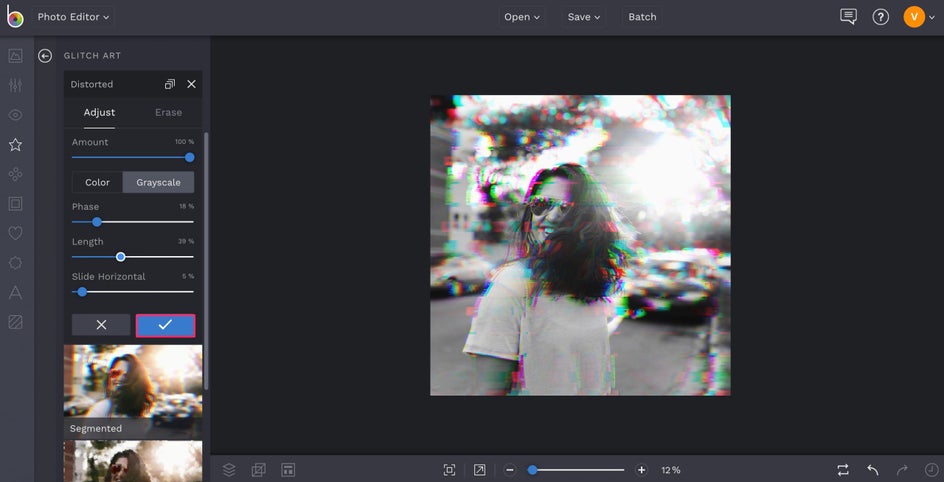944x482 pixels.
Task: Select the Color mode option
Action: pyautogui.click(x=97, y=182)
